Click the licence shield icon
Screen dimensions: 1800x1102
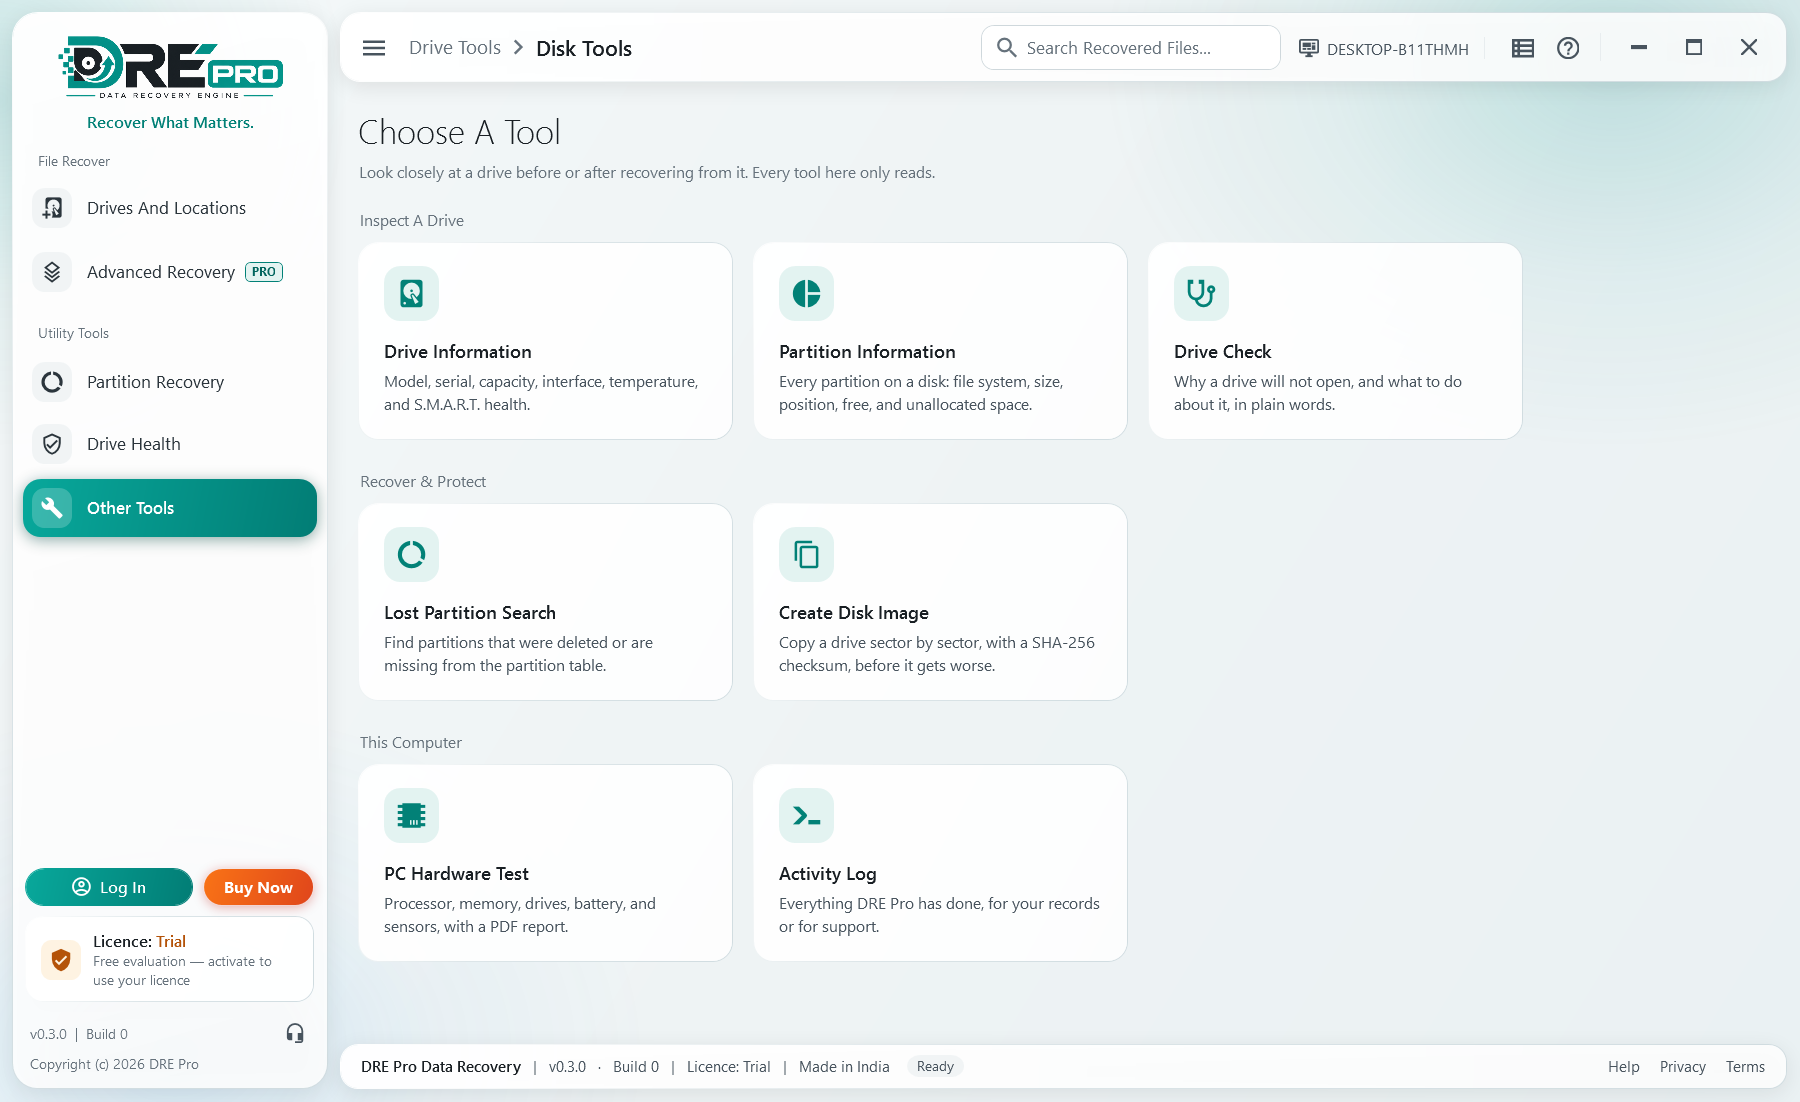pos(61,960)
